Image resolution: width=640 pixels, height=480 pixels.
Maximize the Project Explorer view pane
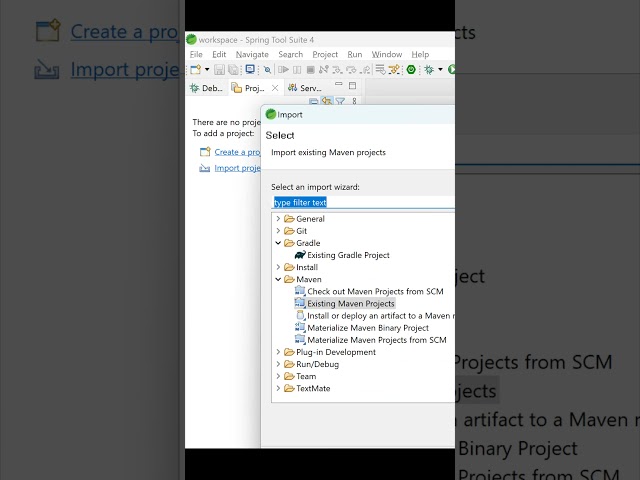[x=352, y=85]
